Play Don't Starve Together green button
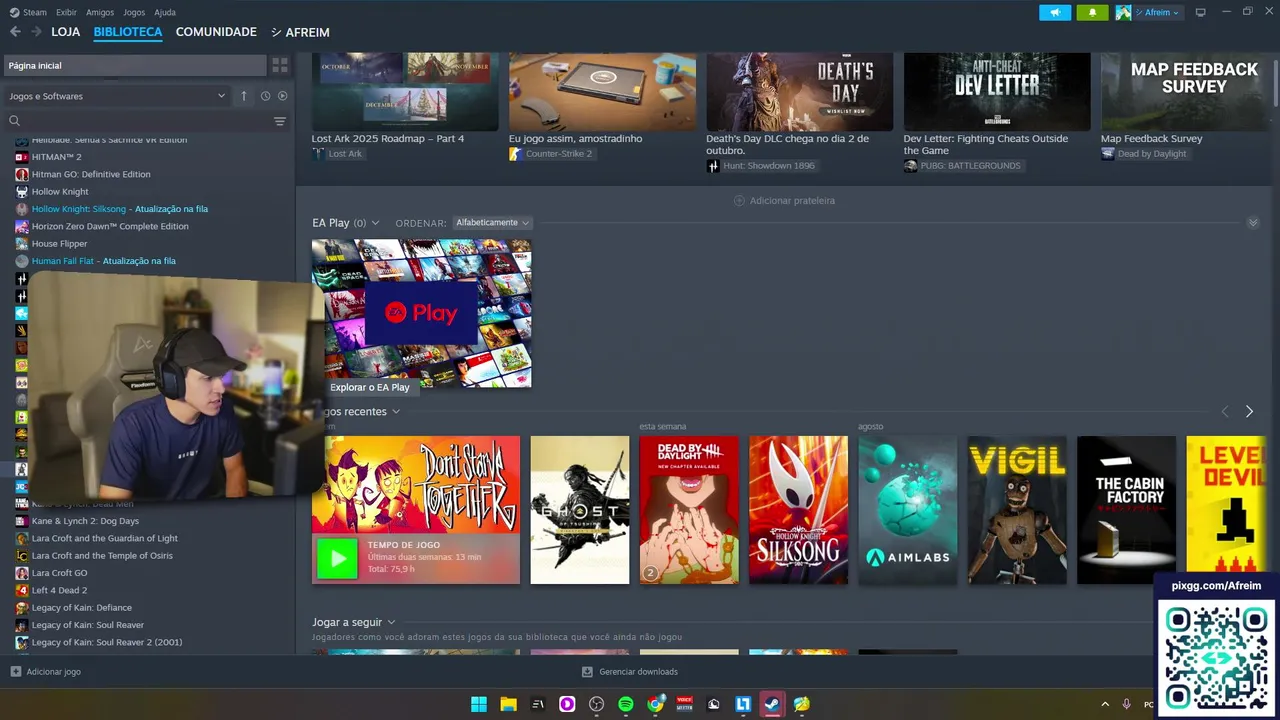The width and height of the screenshot is (1280, 720). [337, 559]
